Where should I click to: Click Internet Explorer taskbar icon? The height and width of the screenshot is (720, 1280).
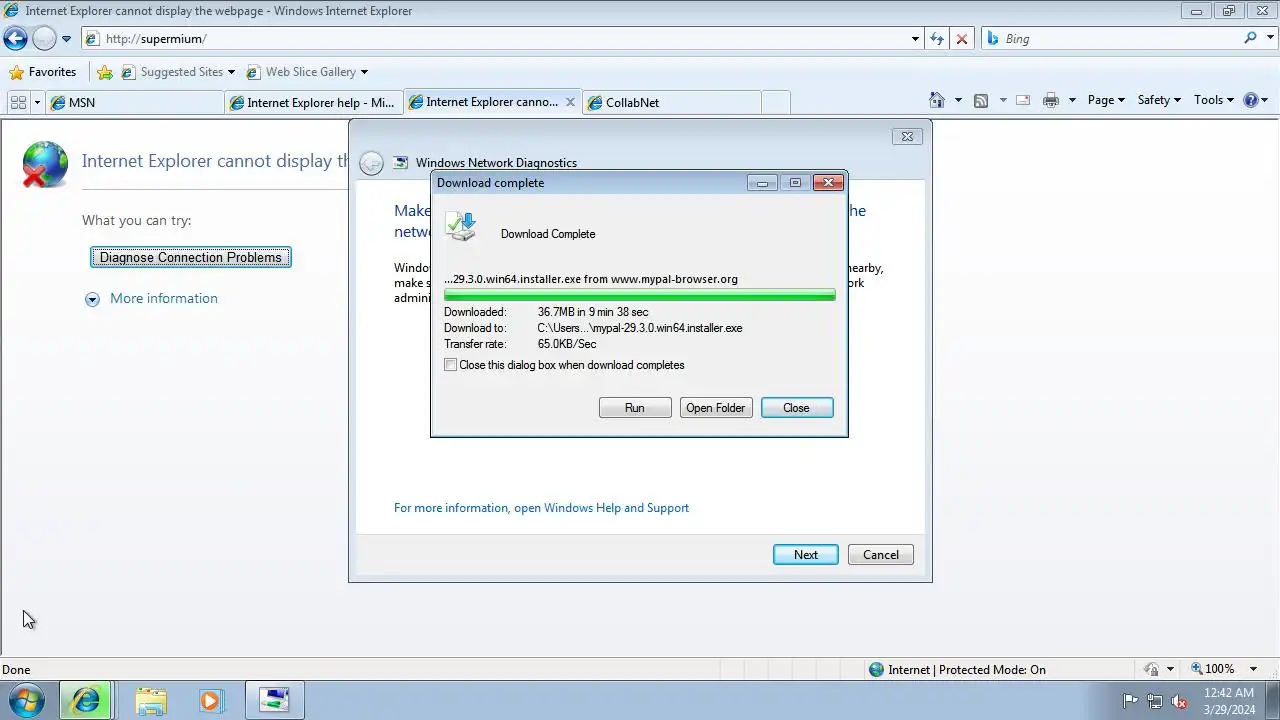pos(86,701)
